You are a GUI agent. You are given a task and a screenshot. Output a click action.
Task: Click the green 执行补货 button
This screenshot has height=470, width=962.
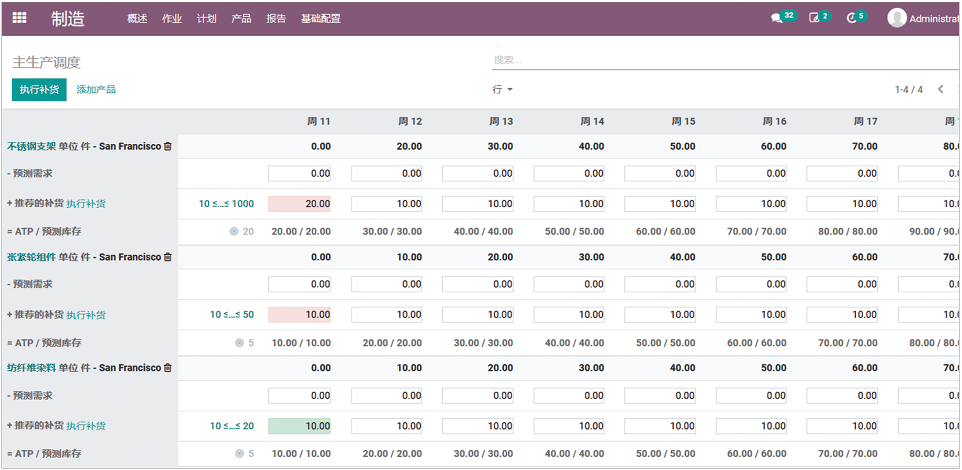click(x=39, y=90)
